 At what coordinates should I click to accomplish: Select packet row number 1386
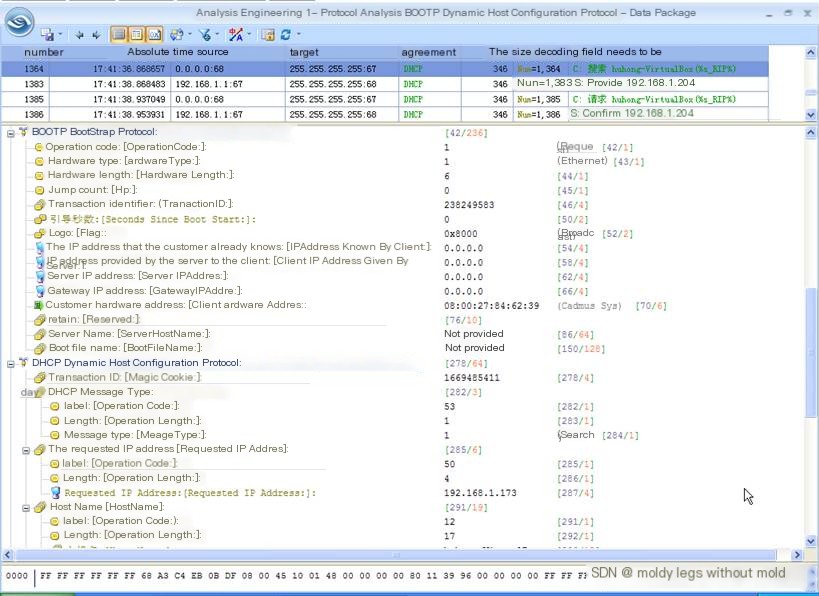click(x=384, y=114)
